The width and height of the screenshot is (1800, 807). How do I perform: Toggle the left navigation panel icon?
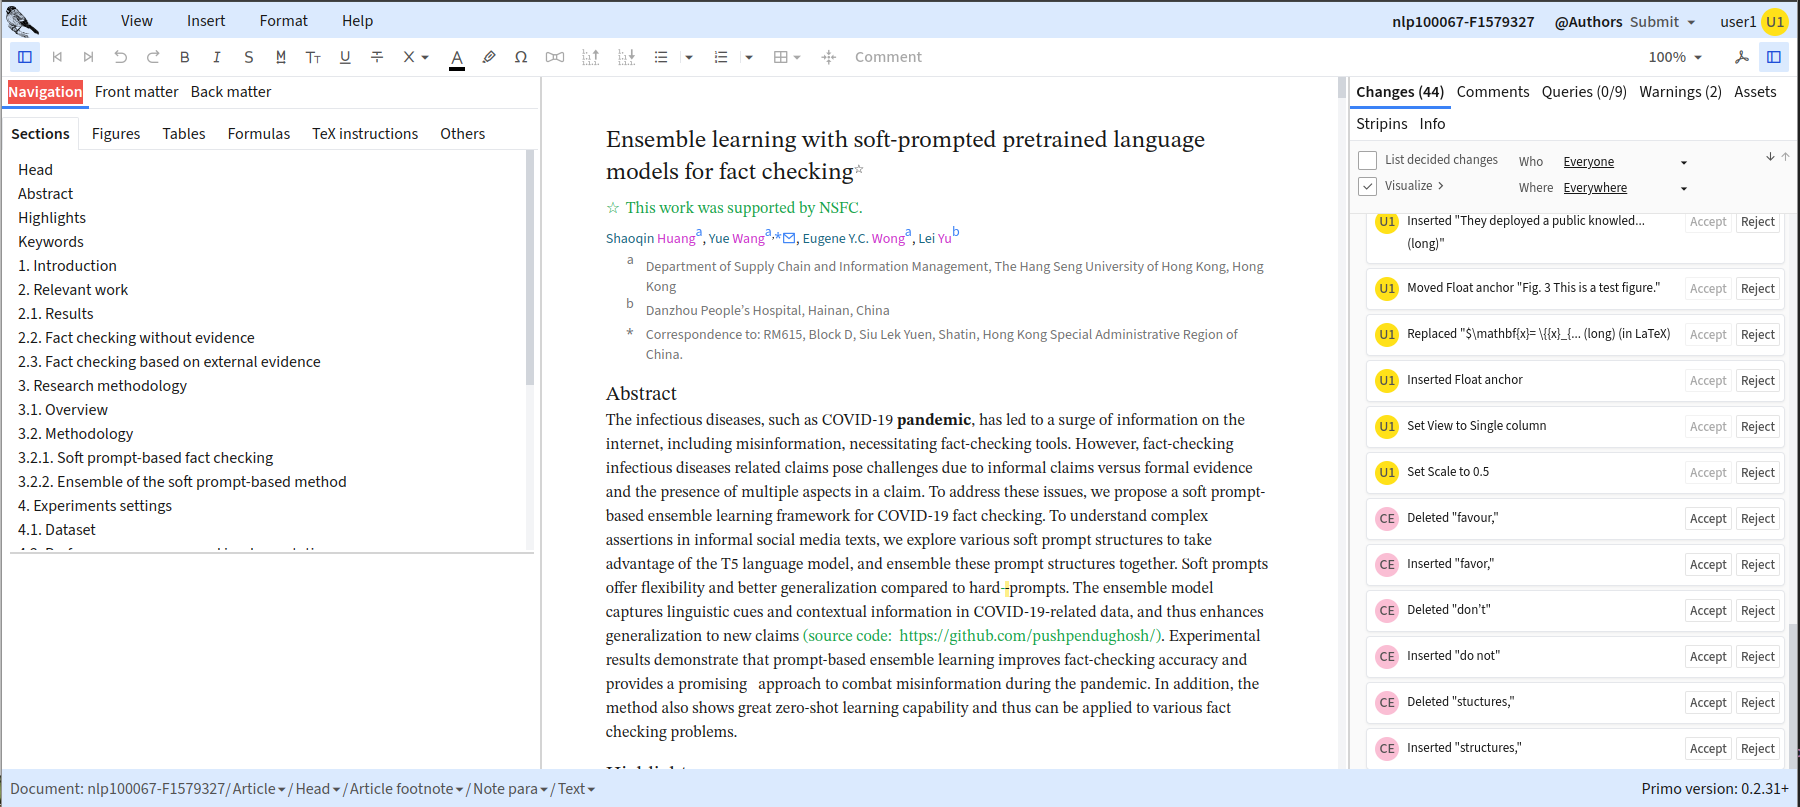coord(25,57)
